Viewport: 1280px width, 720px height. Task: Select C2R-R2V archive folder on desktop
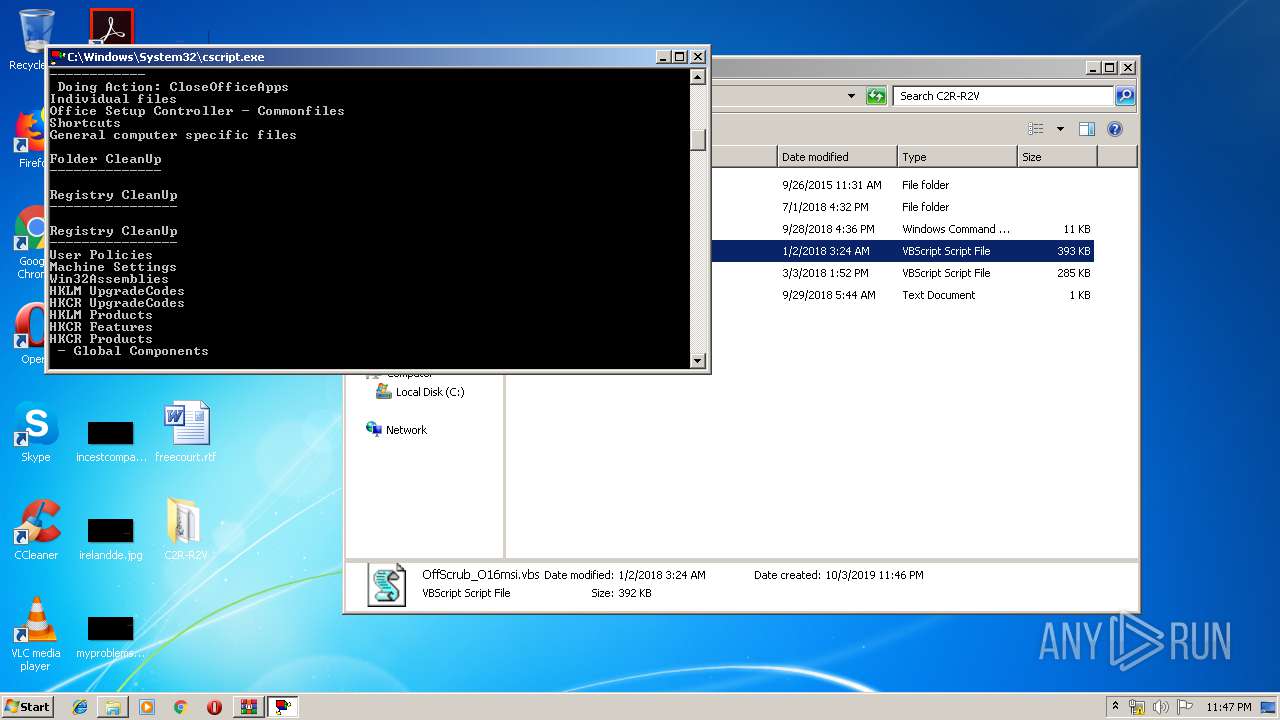point(185,529)
